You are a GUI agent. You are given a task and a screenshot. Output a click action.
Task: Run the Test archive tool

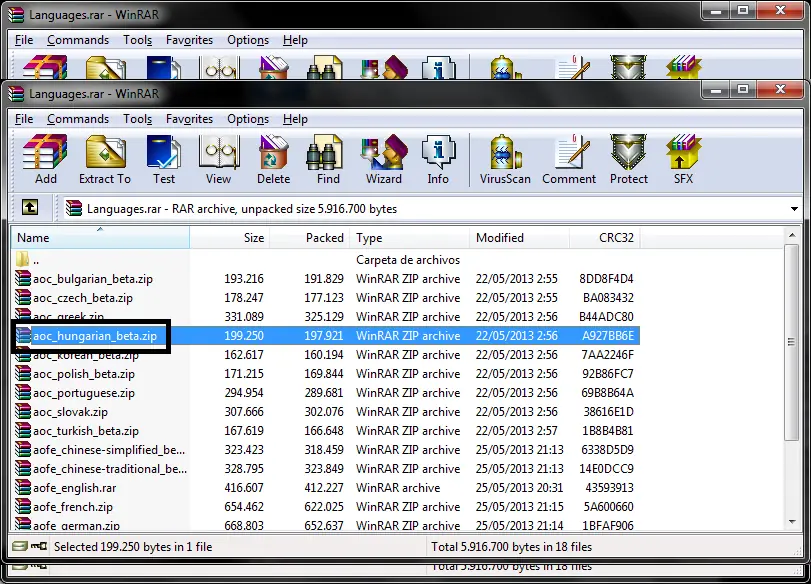163,159
